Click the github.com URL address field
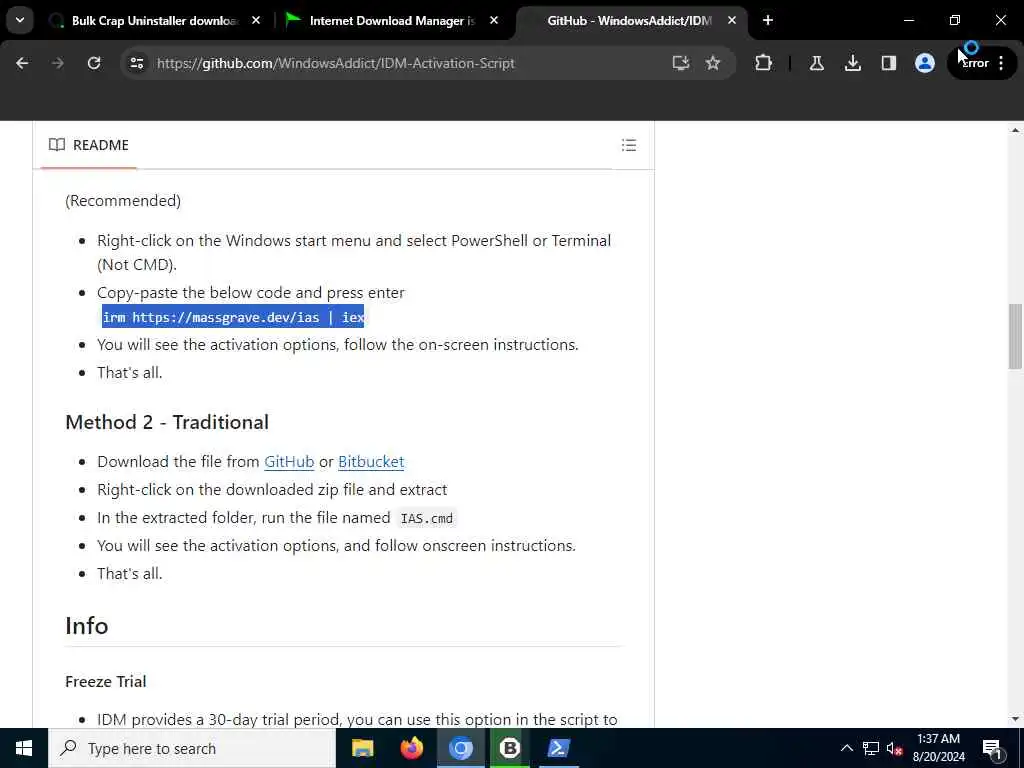Viewport: 1024px width, 768px height. (x=336, y=63)
